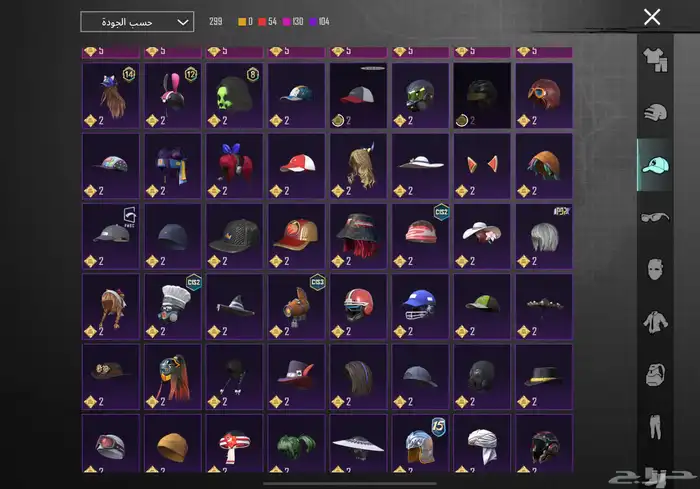
Task: Close the inventory with the X
Action: click(652, 17)
